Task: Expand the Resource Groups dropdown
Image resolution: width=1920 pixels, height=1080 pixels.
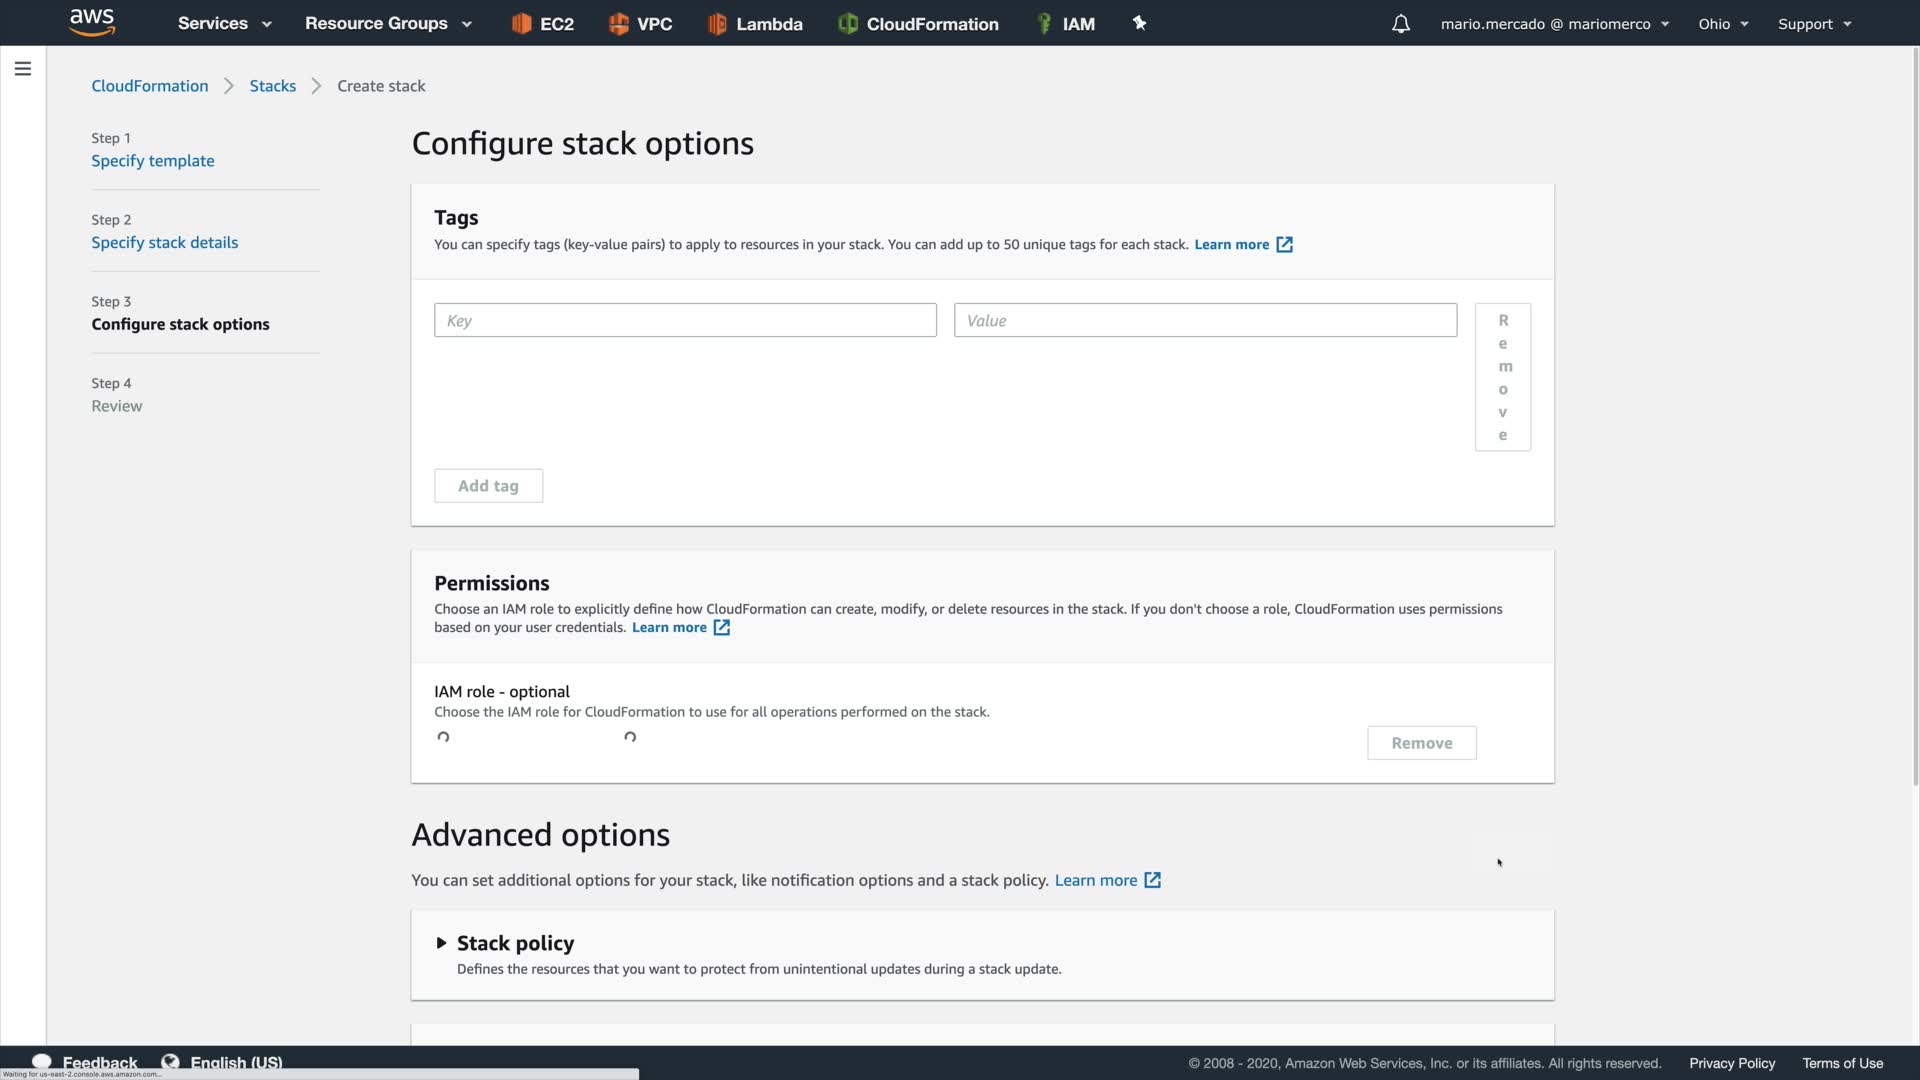Action: pos(387,24)
